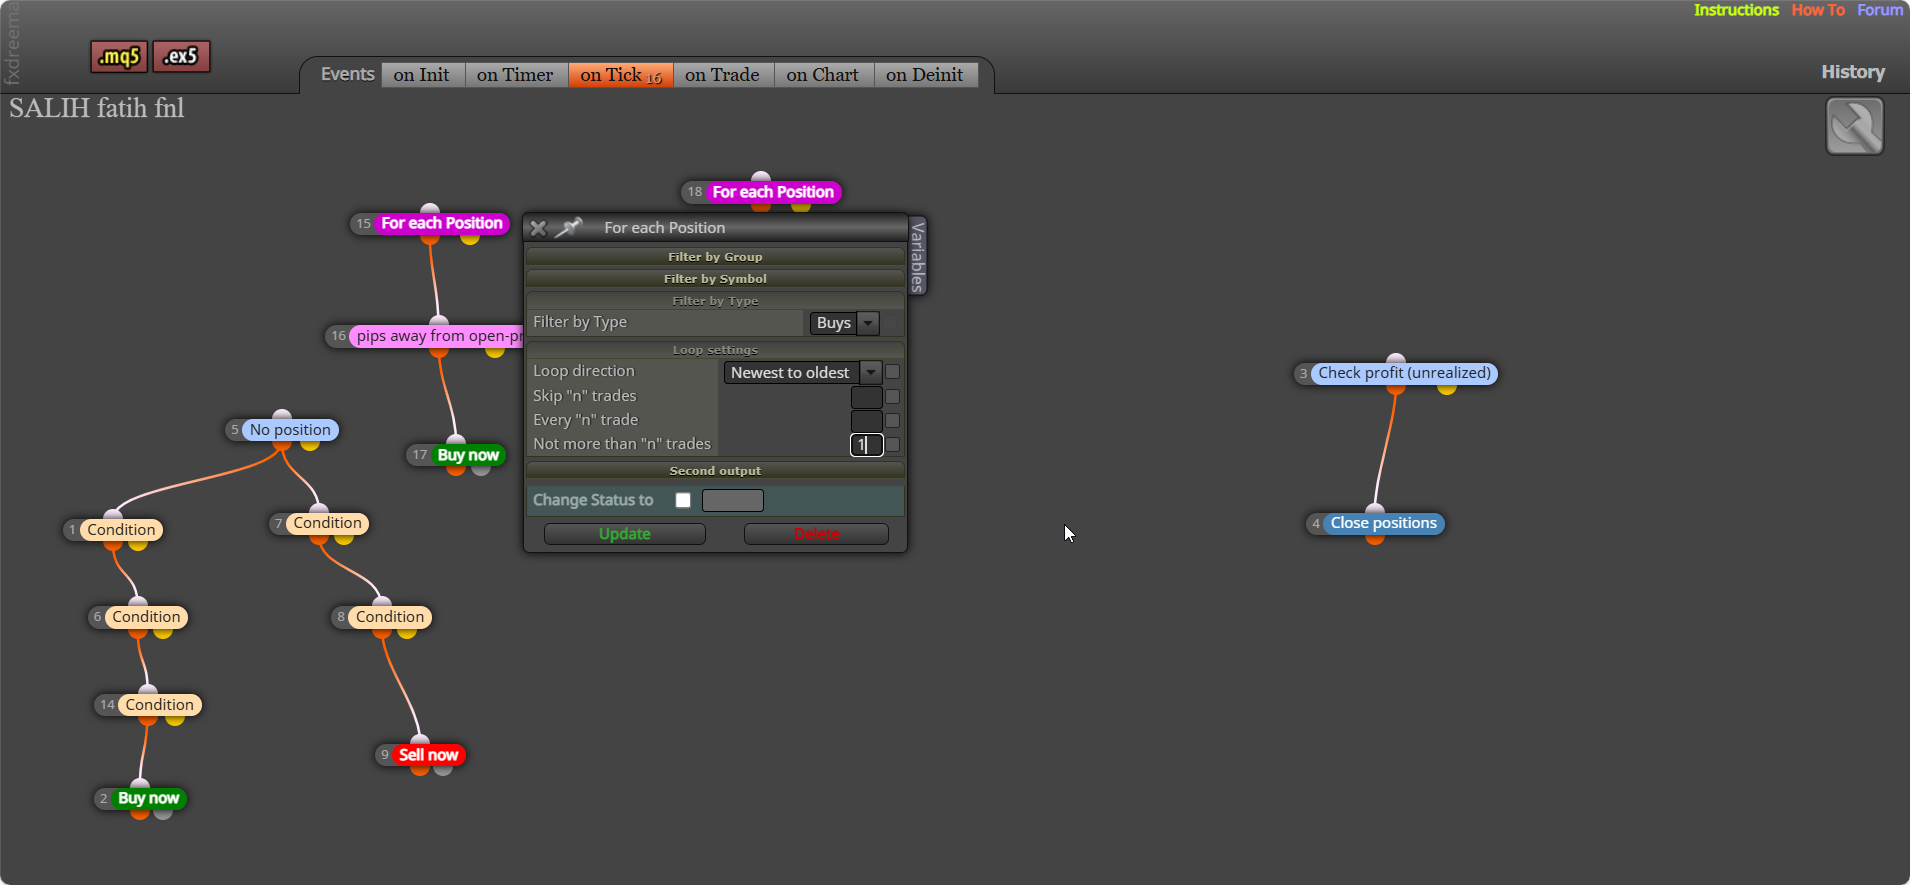Toggle checkbox beside Skip n trades

tap(893, 396)
